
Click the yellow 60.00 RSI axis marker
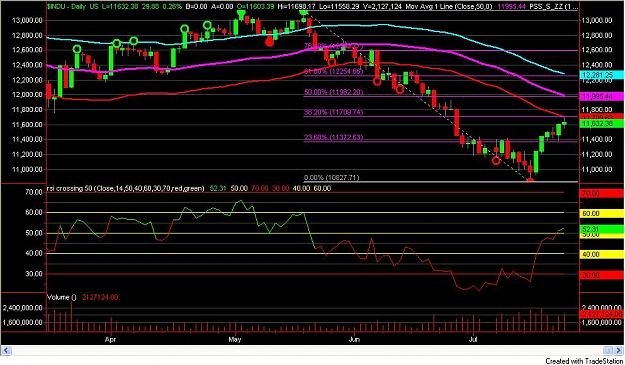pyautogui.click(x=601, y=214)
